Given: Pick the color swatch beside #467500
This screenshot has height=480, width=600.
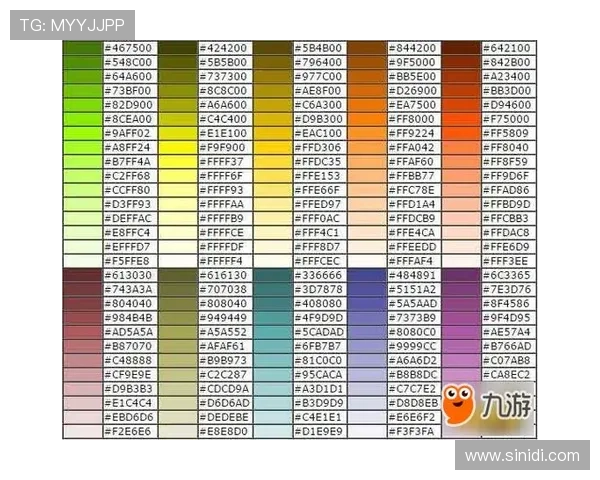Looking at the screenshot, I should click(x=82, y=48).
